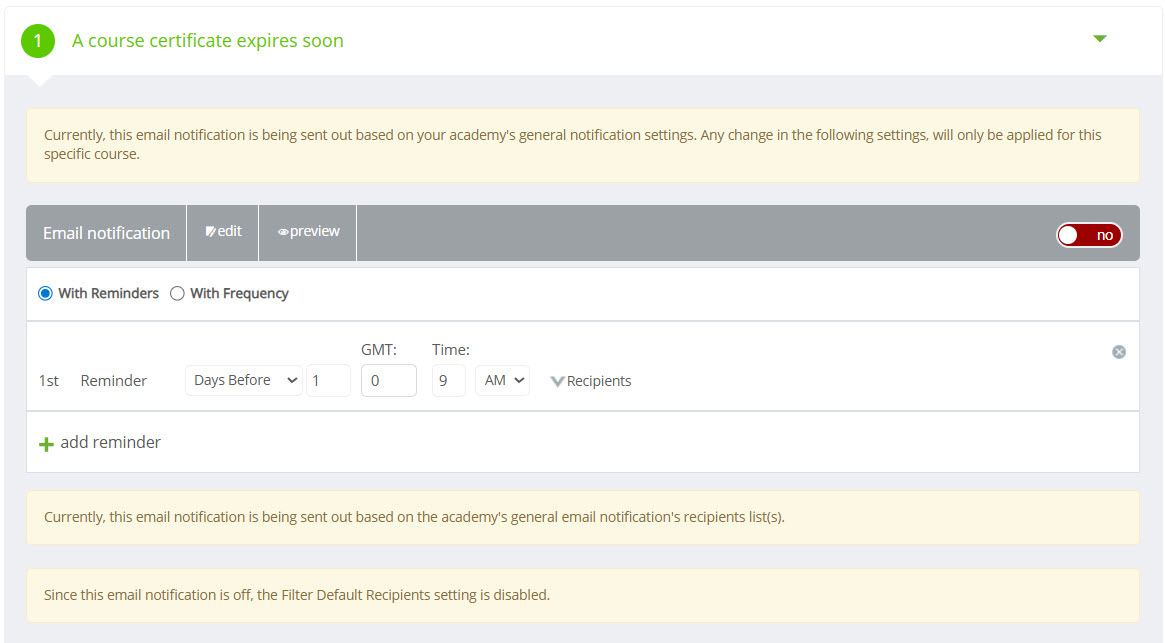Image resolution: width=1165 pixels, height=643 pixels.
Task: Select the With Reminders radio button
Action: pos(45,294)
